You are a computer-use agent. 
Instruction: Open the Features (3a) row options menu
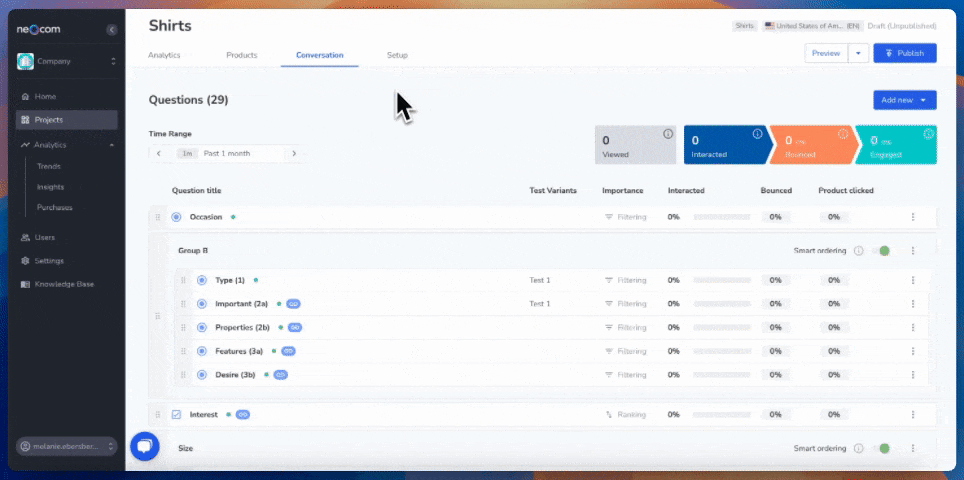click(913, 351)
